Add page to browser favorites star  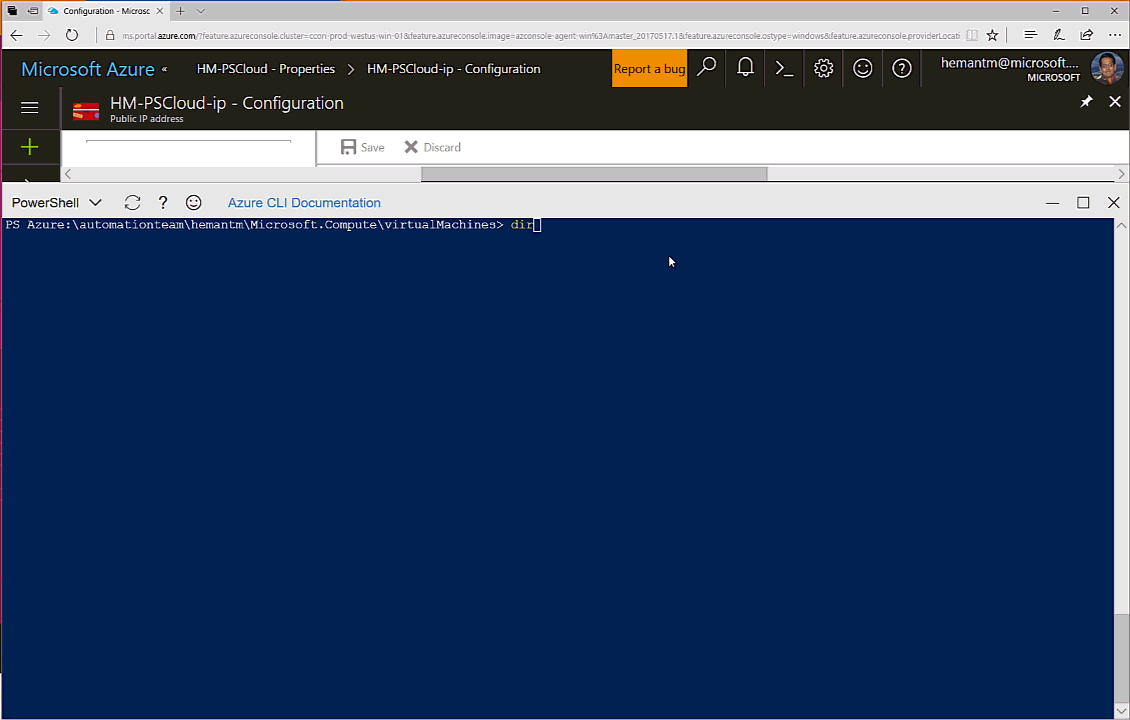pyautogui.click(x=992, y=35)
